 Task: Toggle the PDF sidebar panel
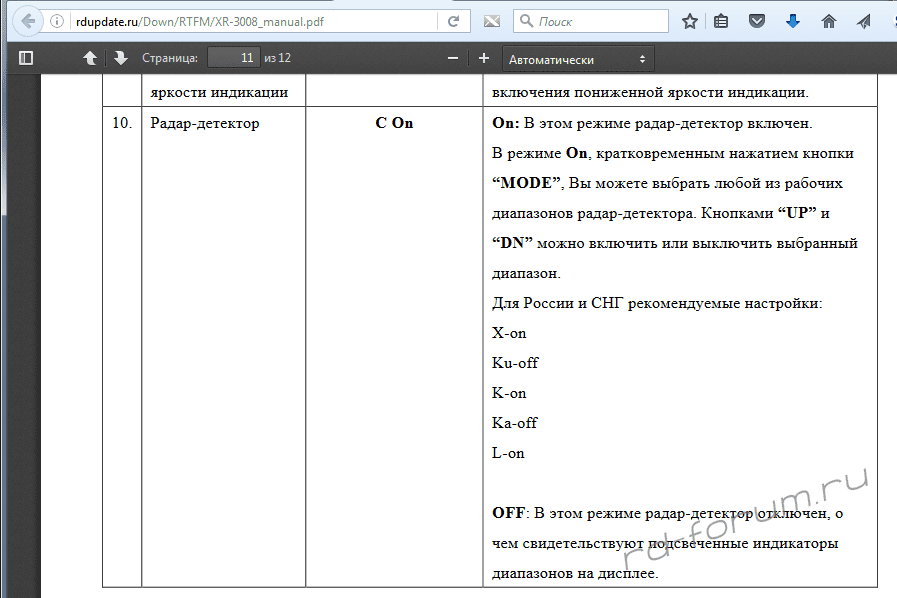coord(26,58)
